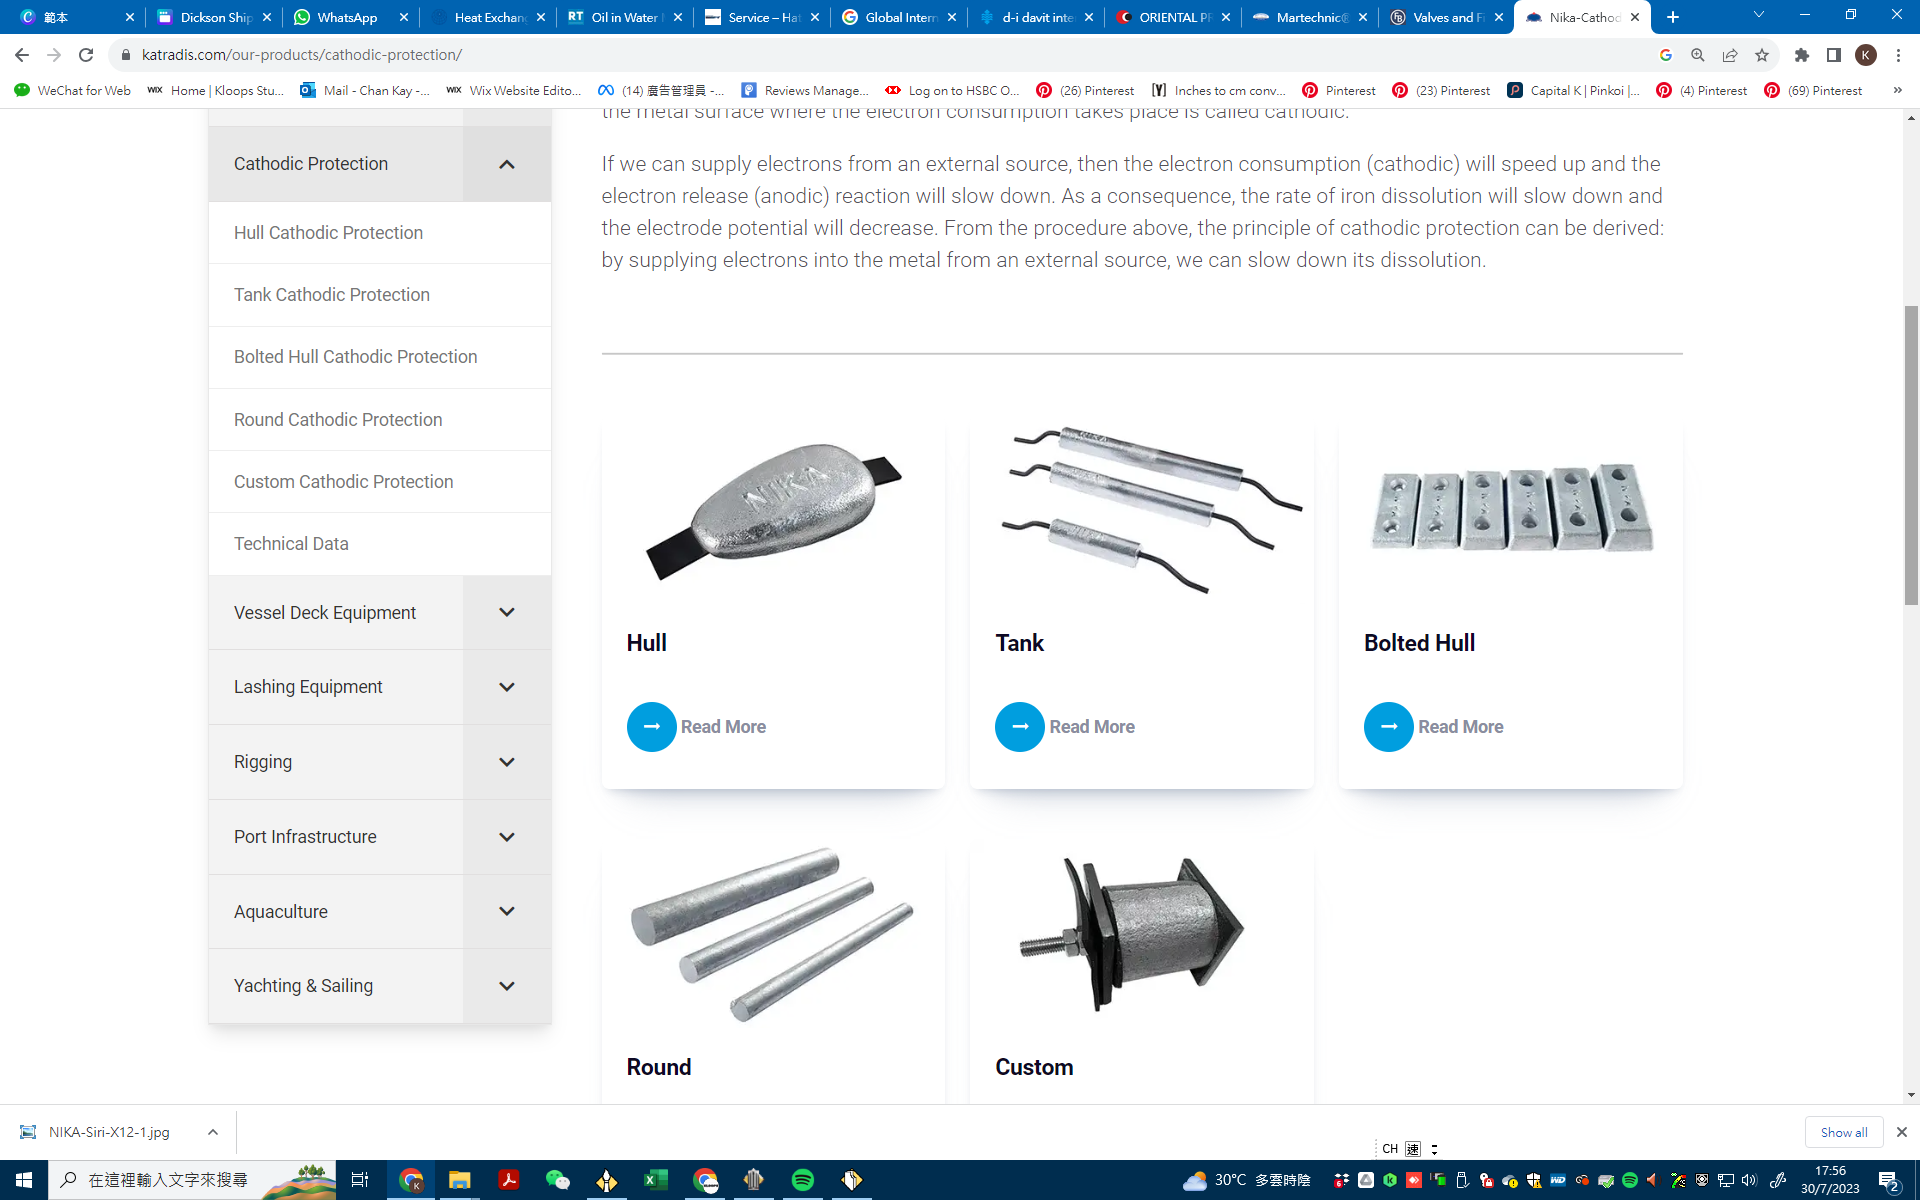Image resolution: width=1920 pixels, height=1200 pixels.
Task: Open the Tank Cathodic Protection link
Action: point(331,295)
